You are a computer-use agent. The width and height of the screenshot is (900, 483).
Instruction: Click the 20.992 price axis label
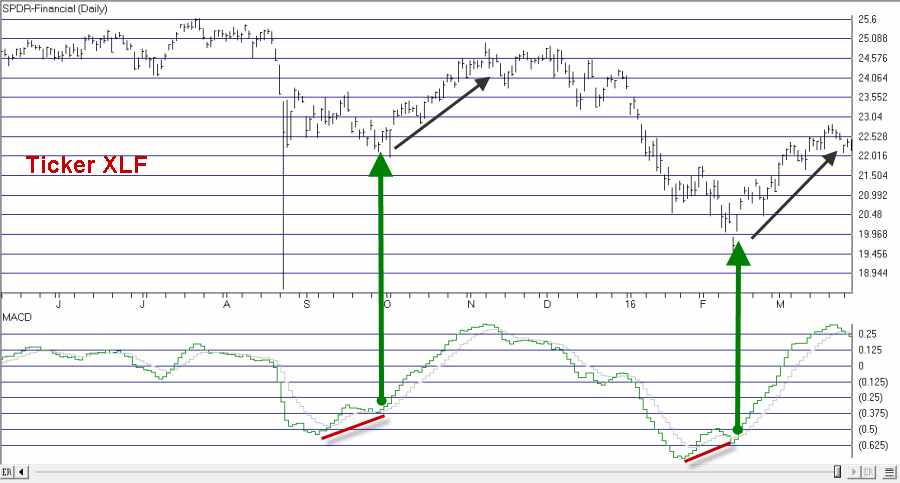[x=872, y=195]
